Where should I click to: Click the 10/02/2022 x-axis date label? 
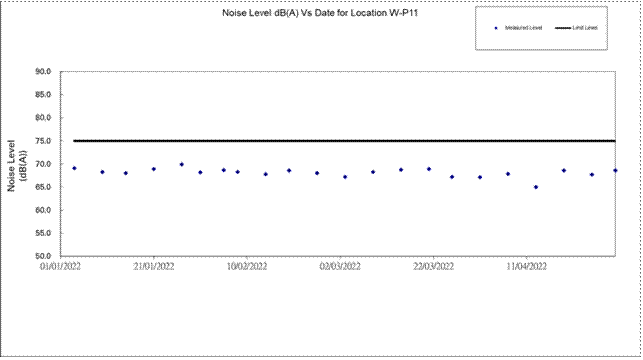247,267
